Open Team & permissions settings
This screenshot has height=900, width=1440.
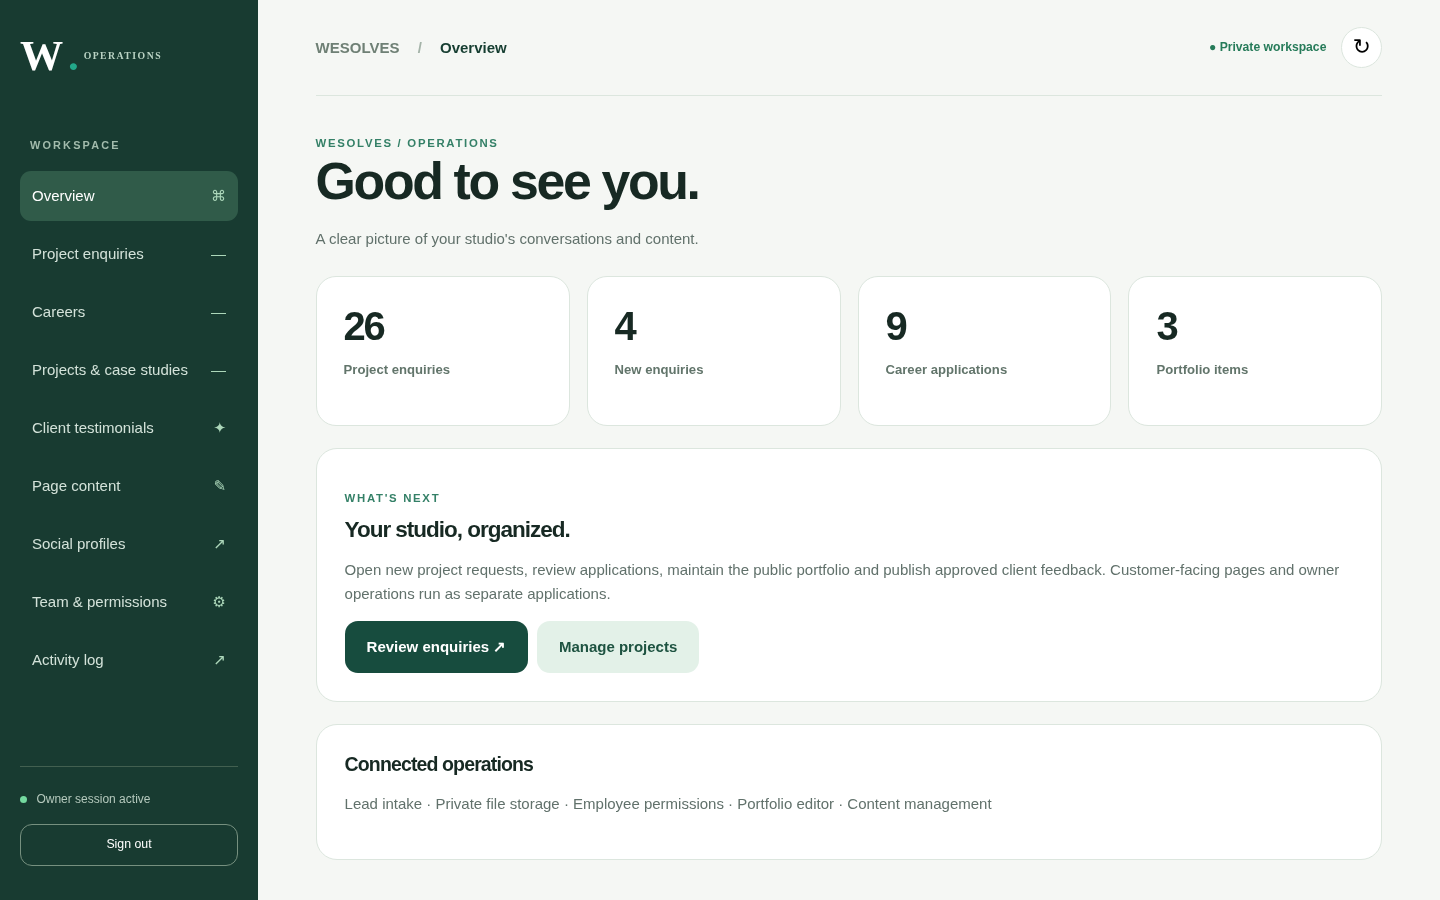point(129,602)
